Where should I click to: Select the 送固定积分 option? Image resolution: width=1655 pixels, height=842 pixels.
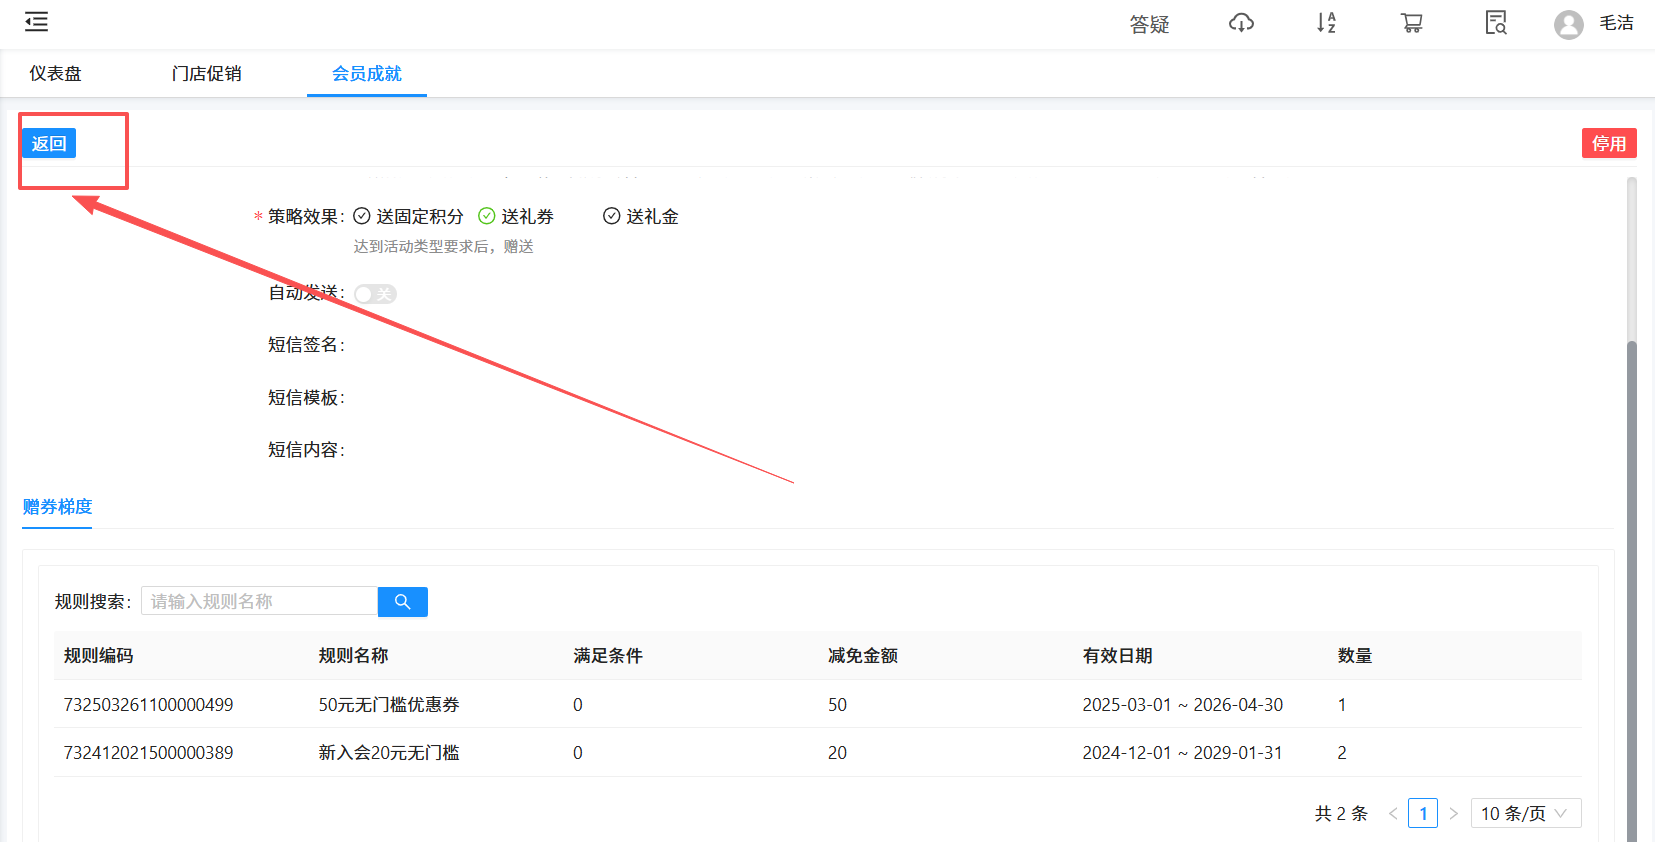coord(409,216)
